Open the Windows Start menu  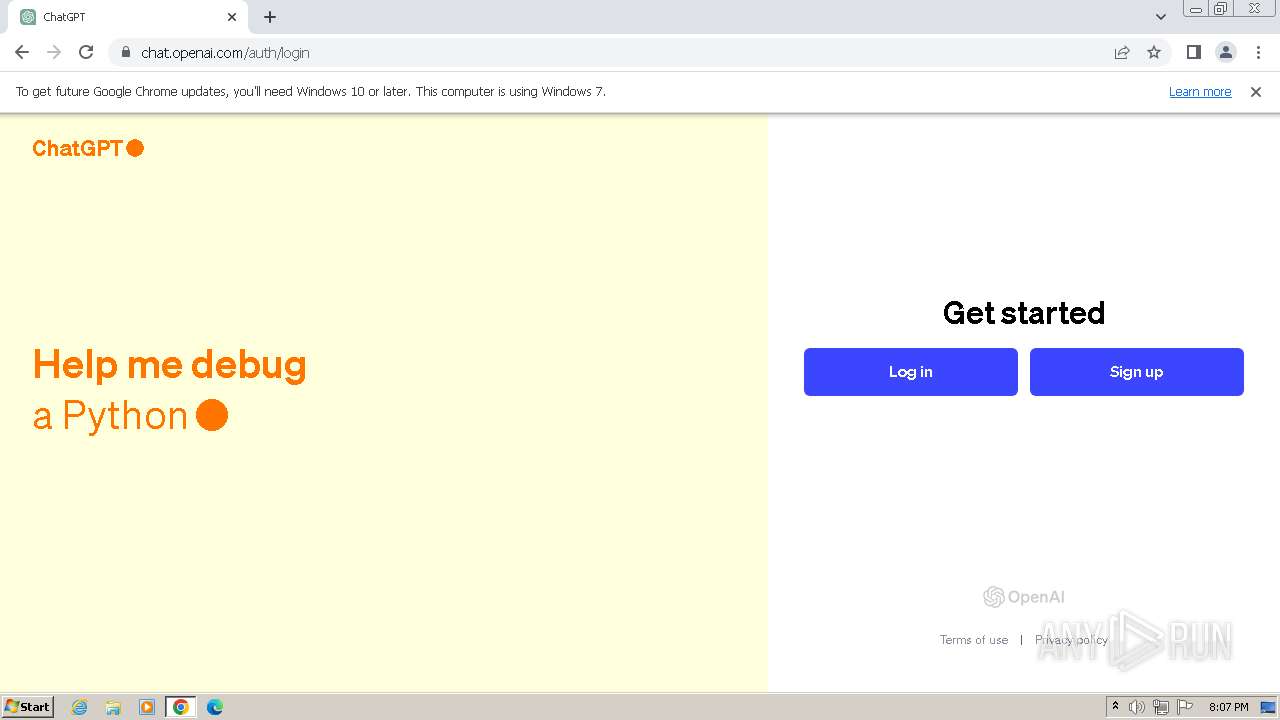coord(28,707)
